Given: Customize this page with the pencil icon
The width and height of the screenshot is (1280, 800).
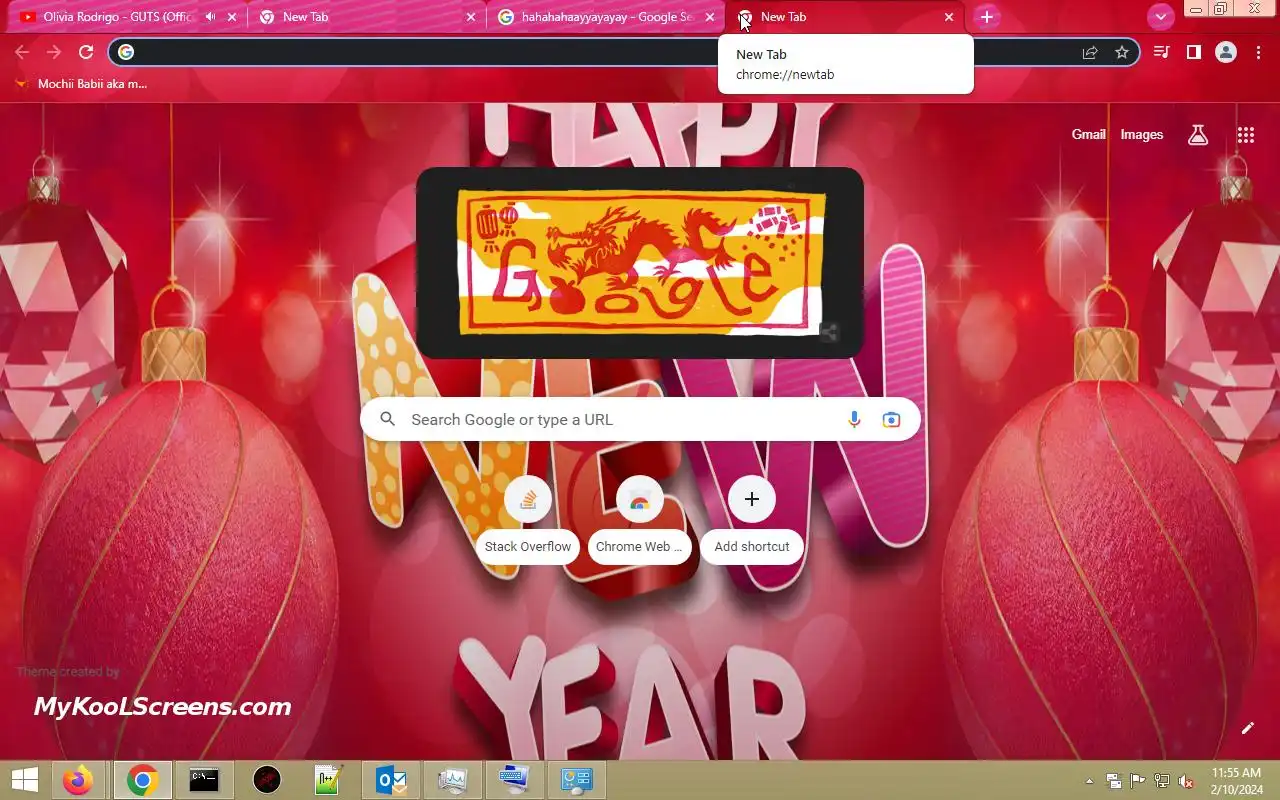Looking at the screenshot, I should click(1247, 728).
